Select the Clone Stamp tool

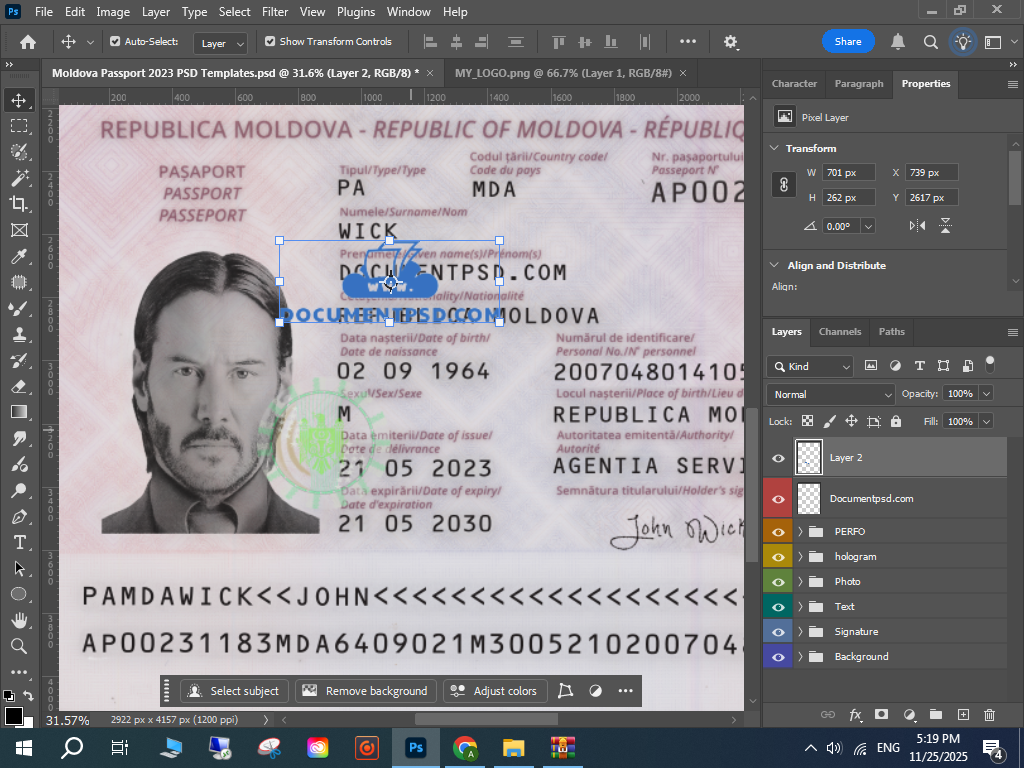point(18,334)
